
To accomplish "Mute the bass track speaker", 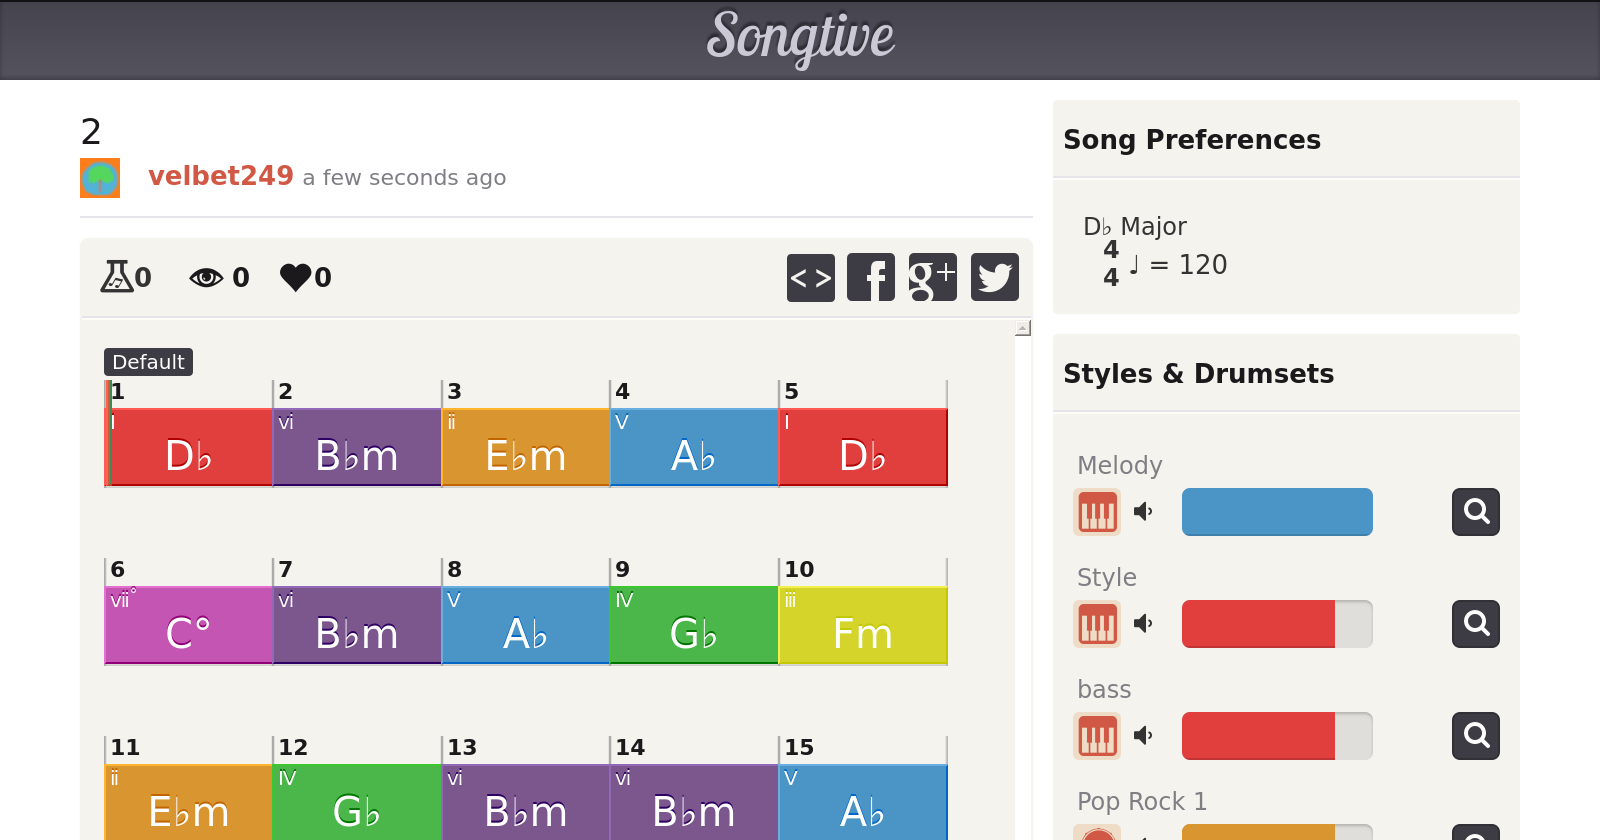I will [x=1143, y=736].
